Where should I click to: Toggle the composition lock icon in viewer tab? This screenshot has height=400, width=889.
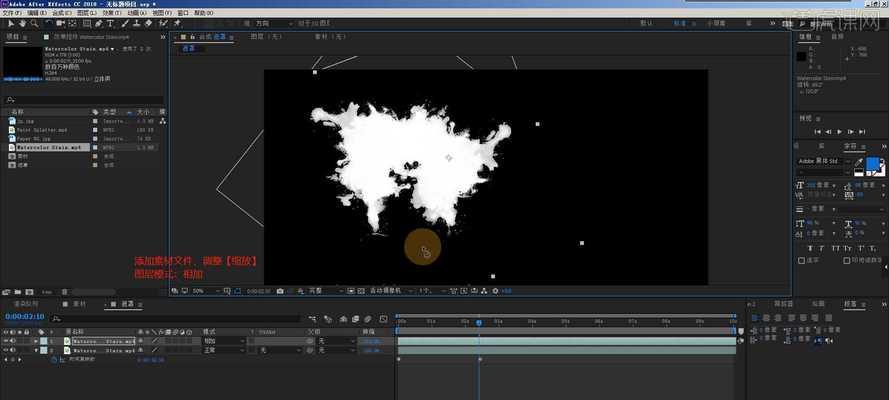pyautogui.click(x=193, y=36)
